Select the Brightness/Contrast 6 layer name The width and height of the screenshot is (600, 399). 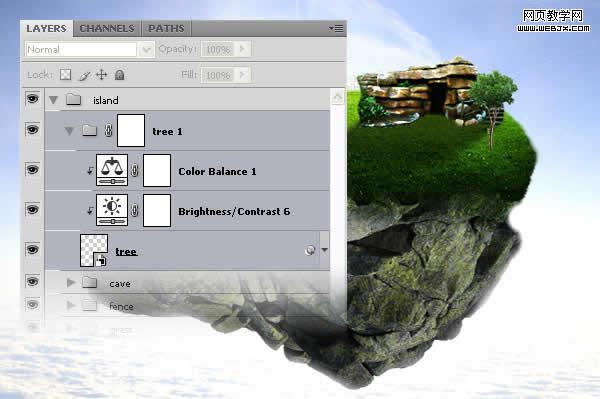(234, 212)
